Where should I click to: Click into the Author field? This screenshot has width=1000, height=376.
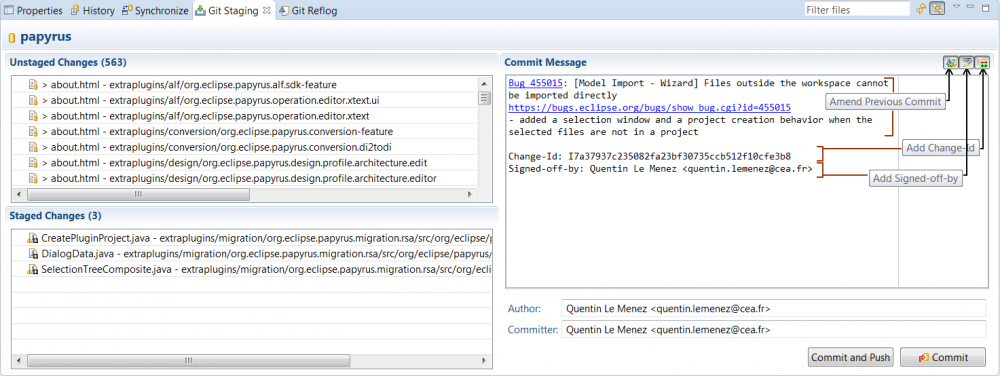774,308
